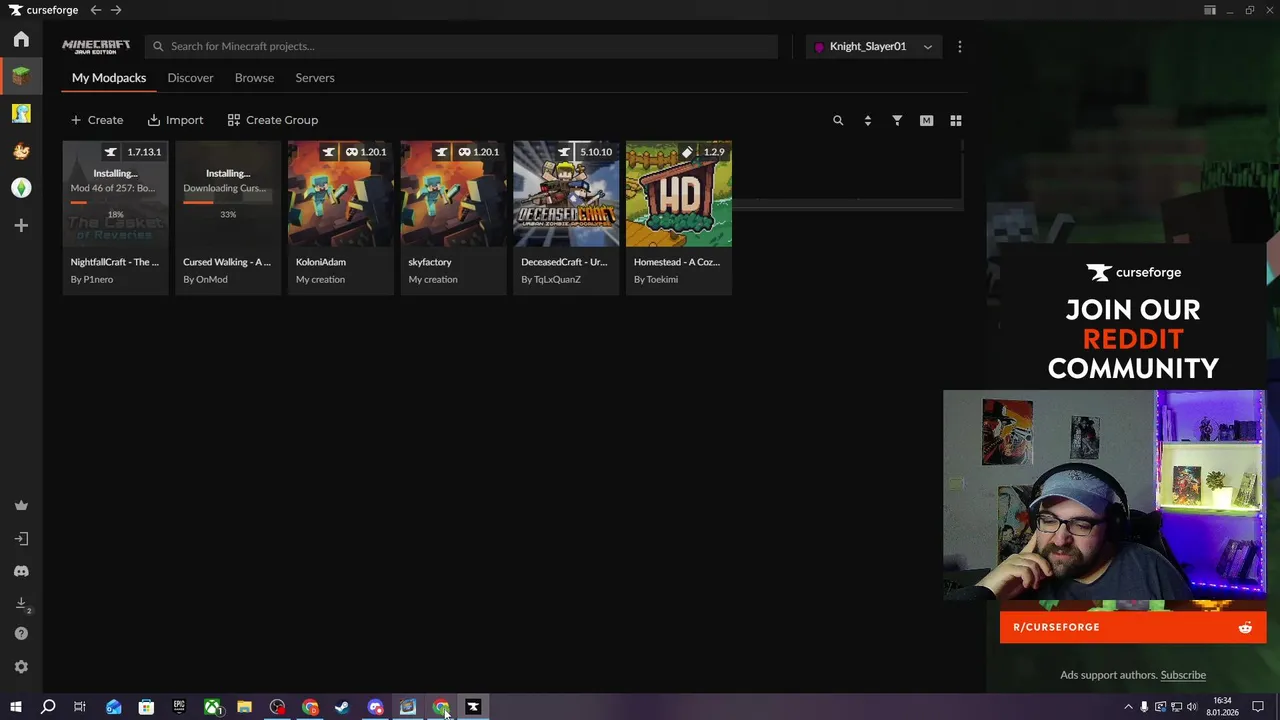Open Steam from the taskbar
1280x720 pixels.
342,707
